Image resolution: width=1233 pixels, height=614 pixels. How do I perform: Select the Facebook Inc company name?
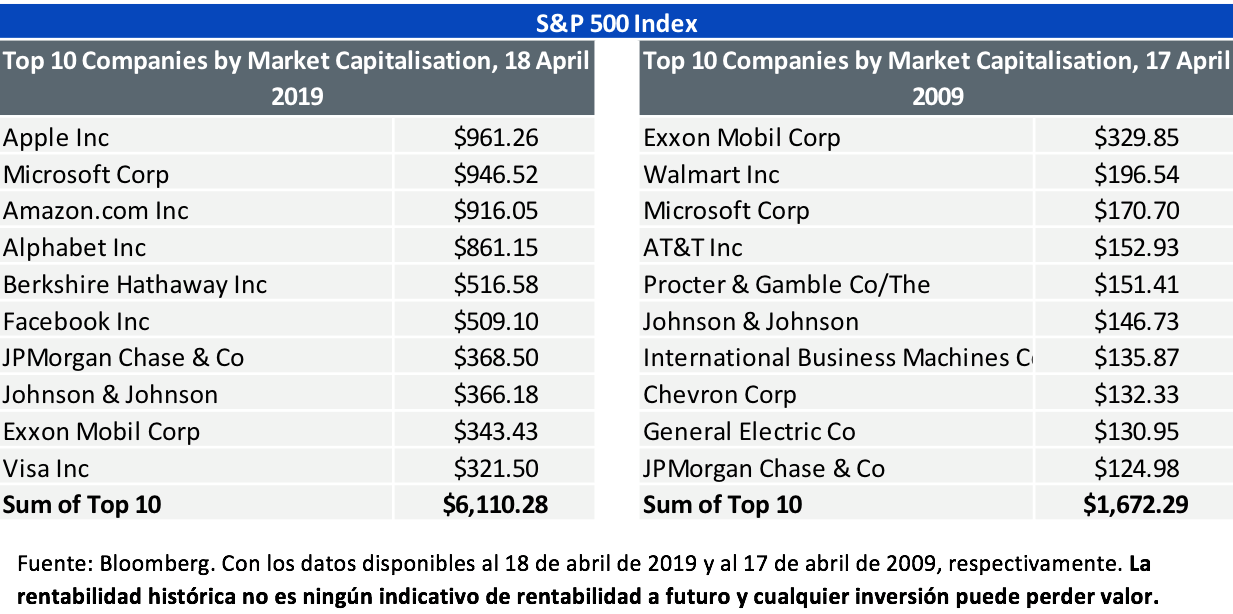77,322
